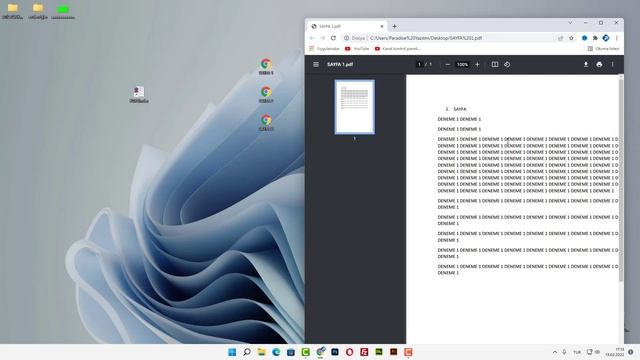Open the Okuma listesi reading list

(603, 49)
